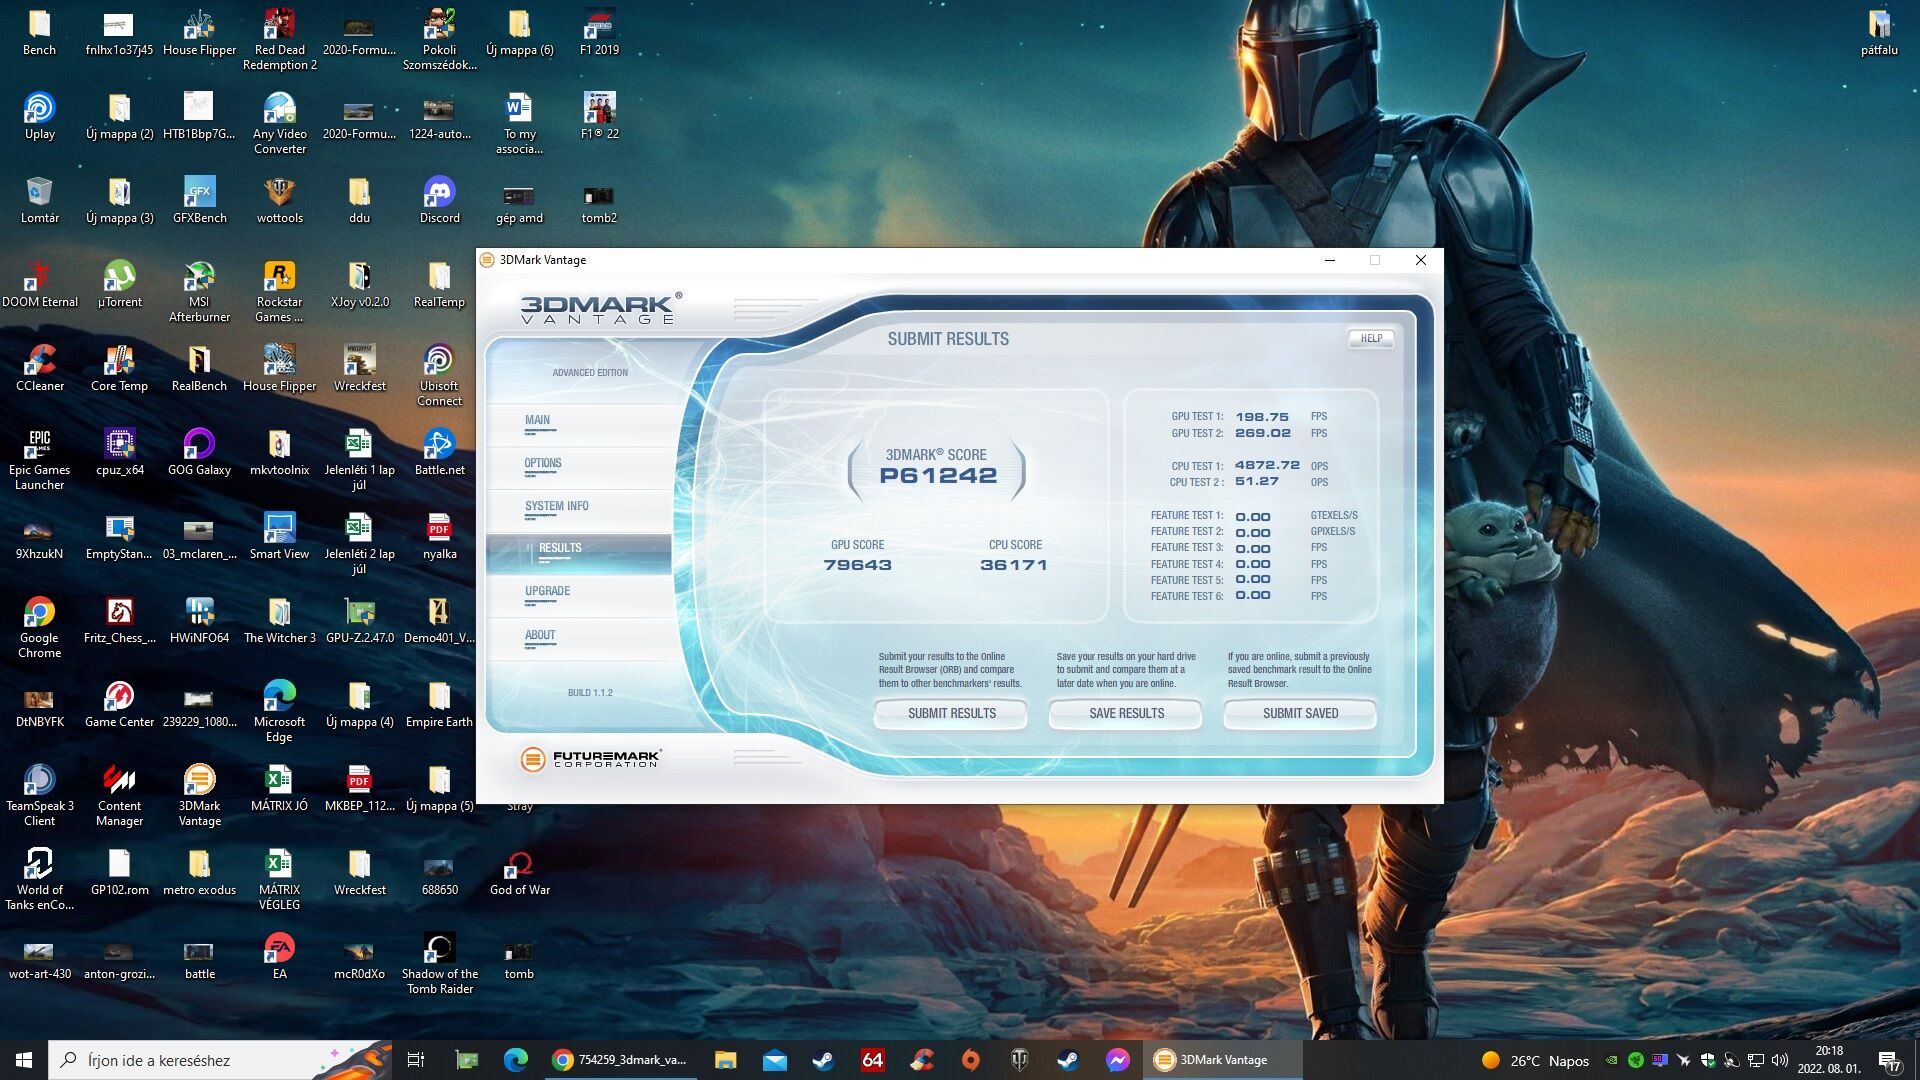Select the Discord desktop icon
The height and width of the screenshot is (1080, 1920).
pos(439,201)
